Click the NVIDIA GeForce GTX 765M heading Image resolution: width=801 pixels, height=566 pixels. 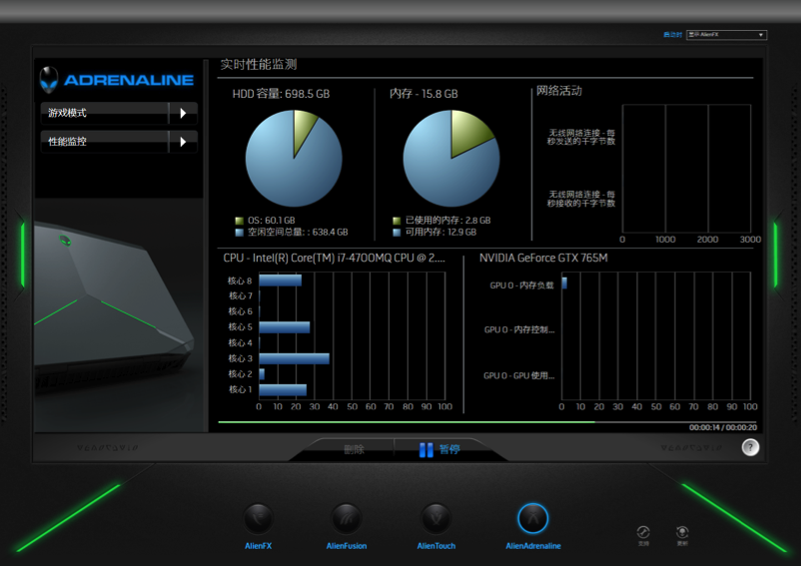click(x=543, y=258)
